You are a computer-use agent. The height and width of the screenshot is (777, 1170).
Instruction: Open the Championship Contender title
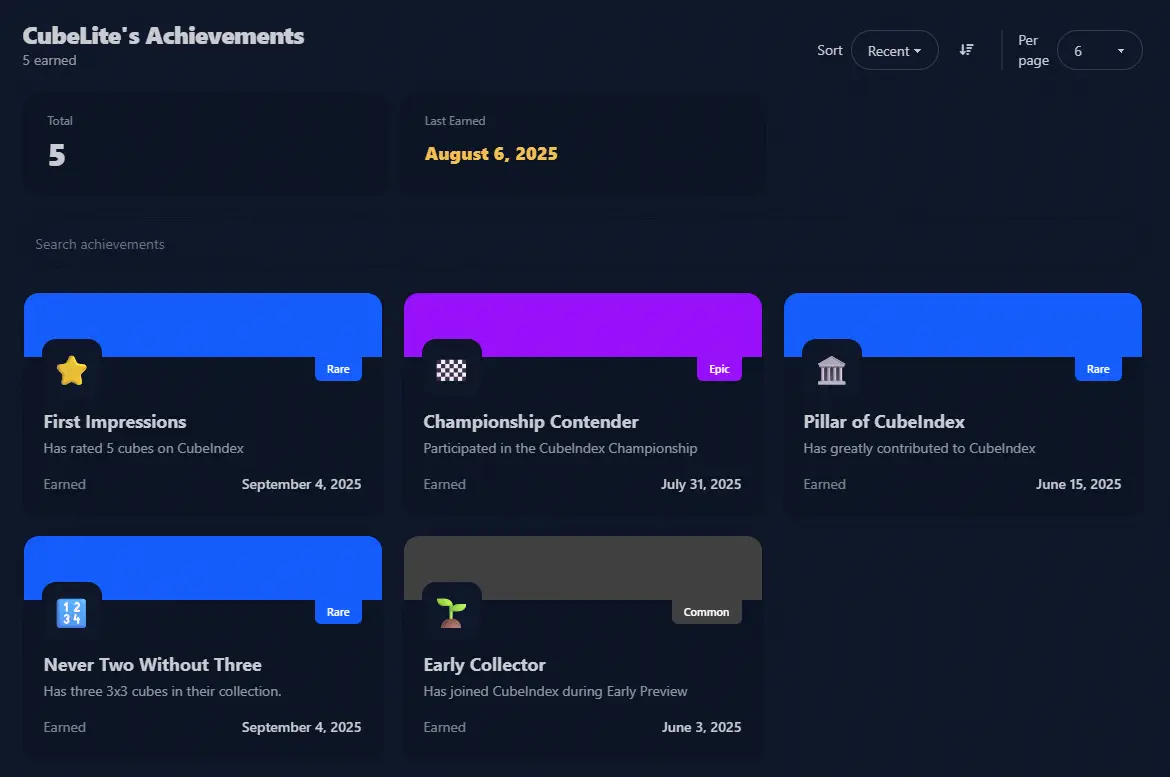click(531, 422)
